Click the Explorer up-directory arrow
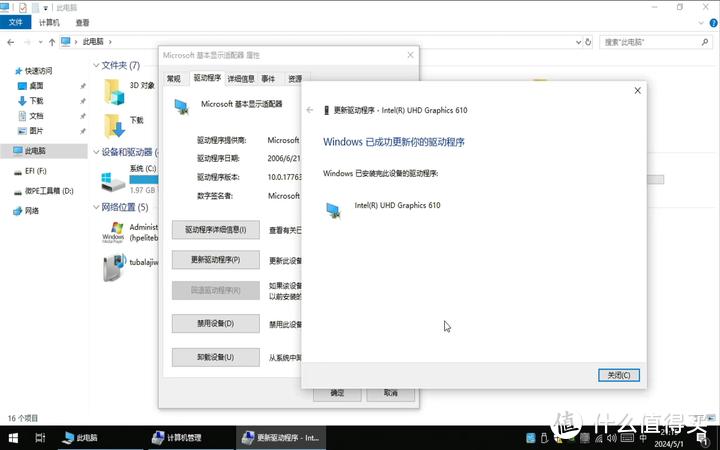The height and width of the screenshot is (450, 720). 50,42
